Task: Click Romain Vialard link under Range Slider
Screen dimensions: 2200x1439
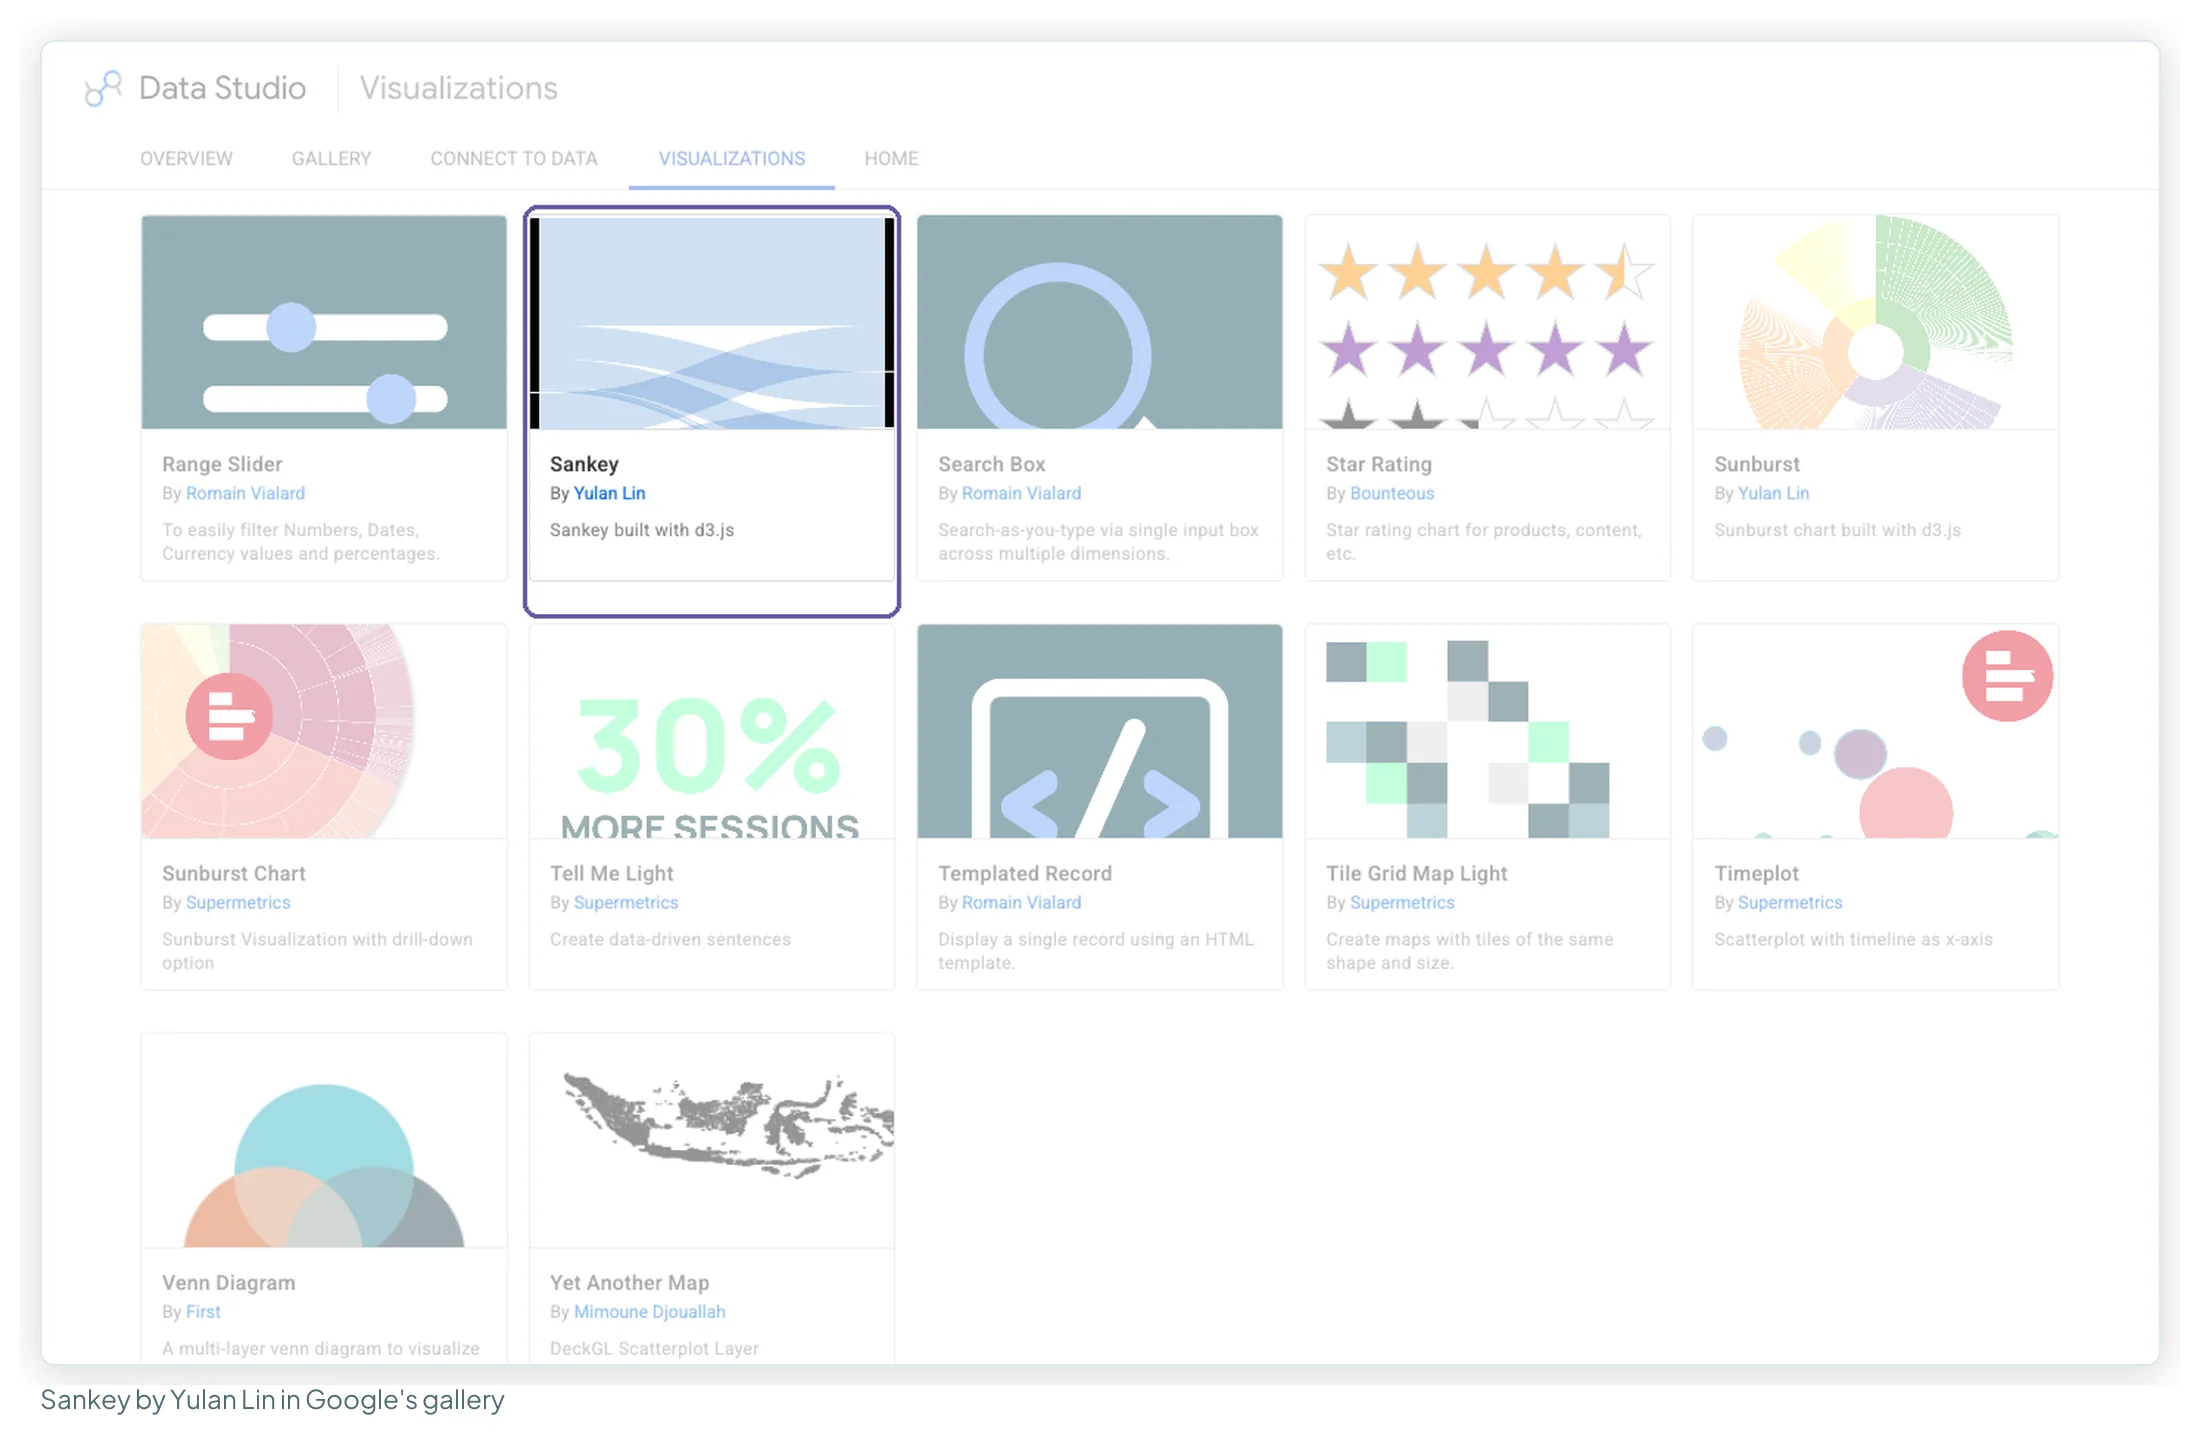Action: point(245,493)
